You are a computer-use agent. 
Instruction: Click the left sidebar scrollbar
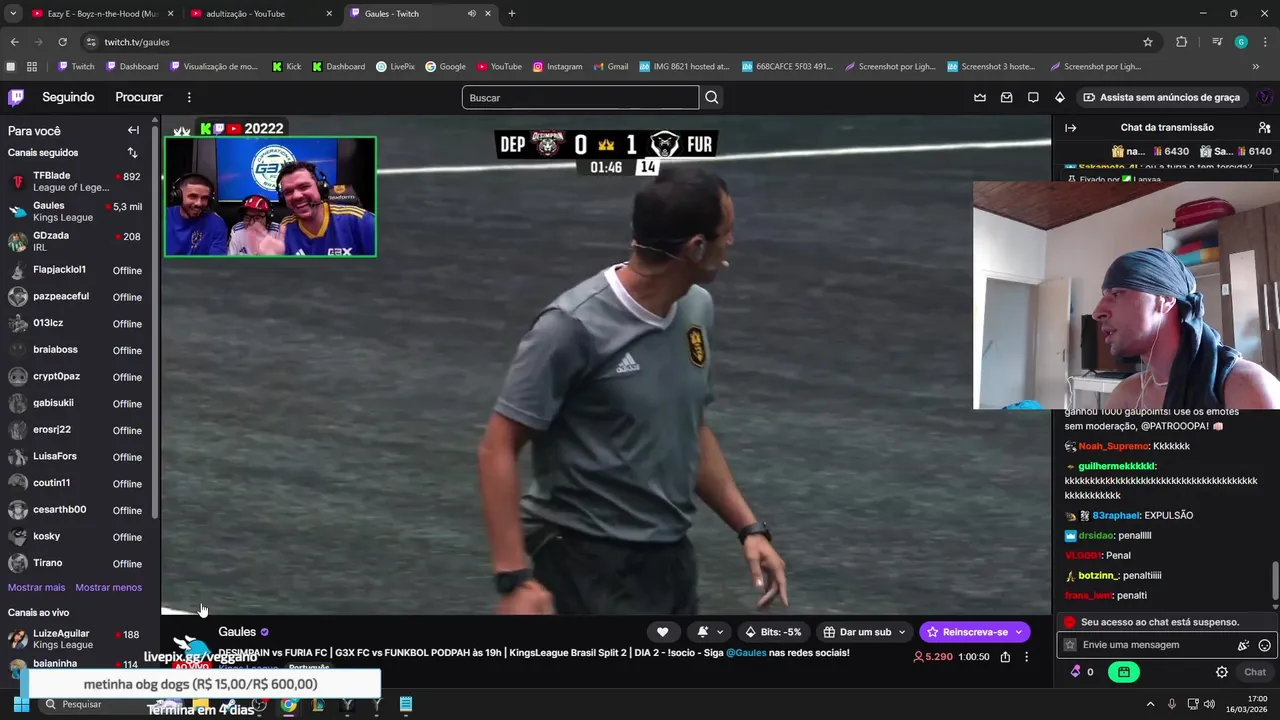pos(155,320)
